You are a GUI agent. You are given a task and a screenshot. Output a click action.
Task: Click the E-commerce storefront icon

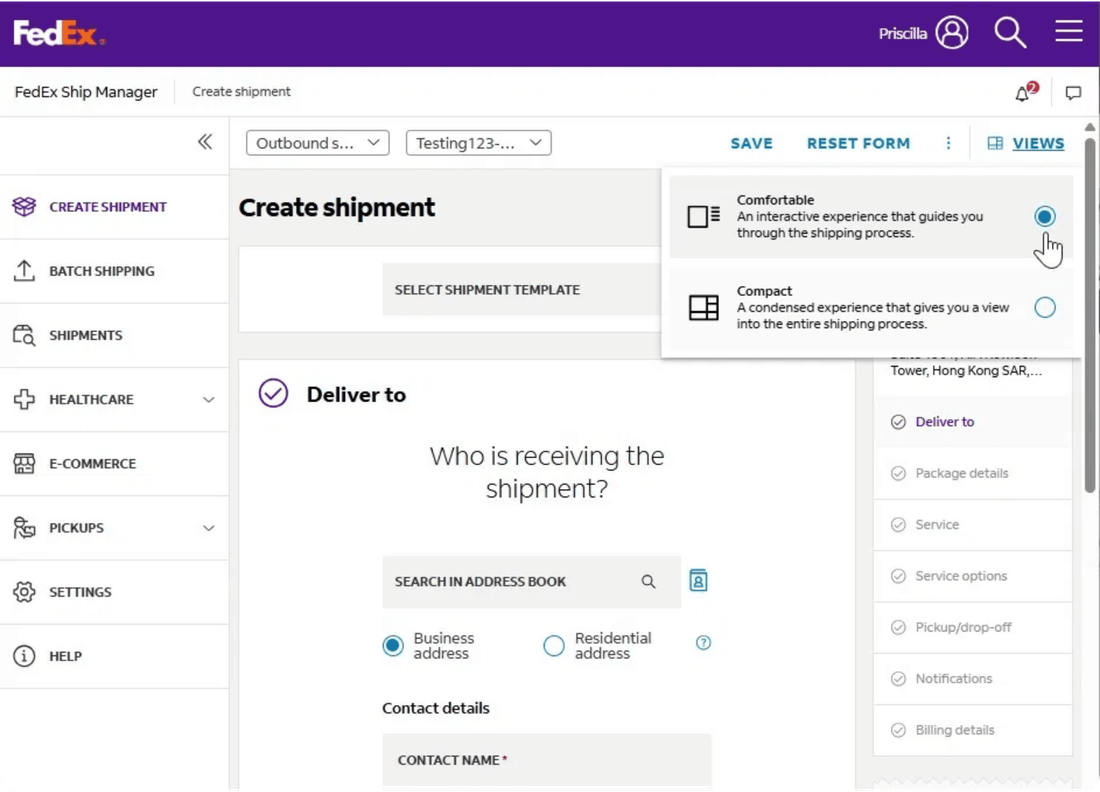(24, 463)
